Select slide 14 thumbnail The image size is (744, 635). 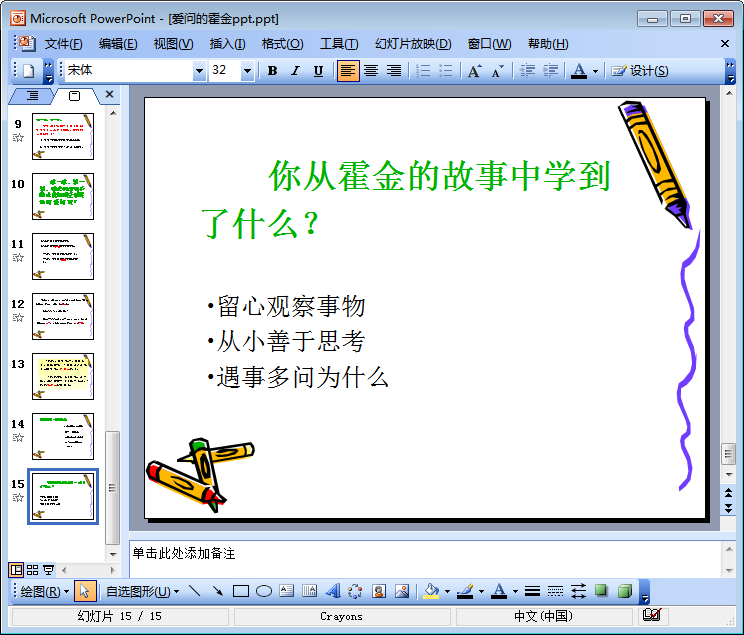pos(63,436)
